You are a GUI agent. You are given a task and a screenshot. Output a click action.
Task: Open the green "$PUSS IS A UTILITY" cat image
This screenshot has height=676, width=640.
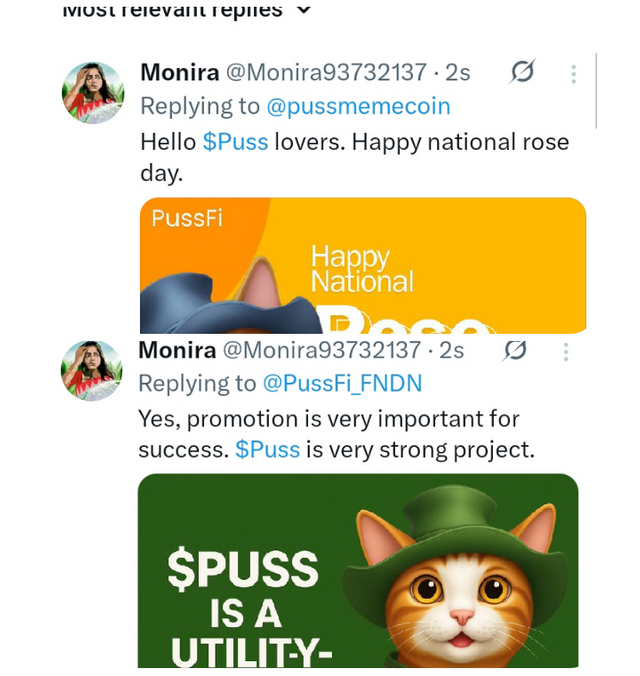click(x=357, y=570)
